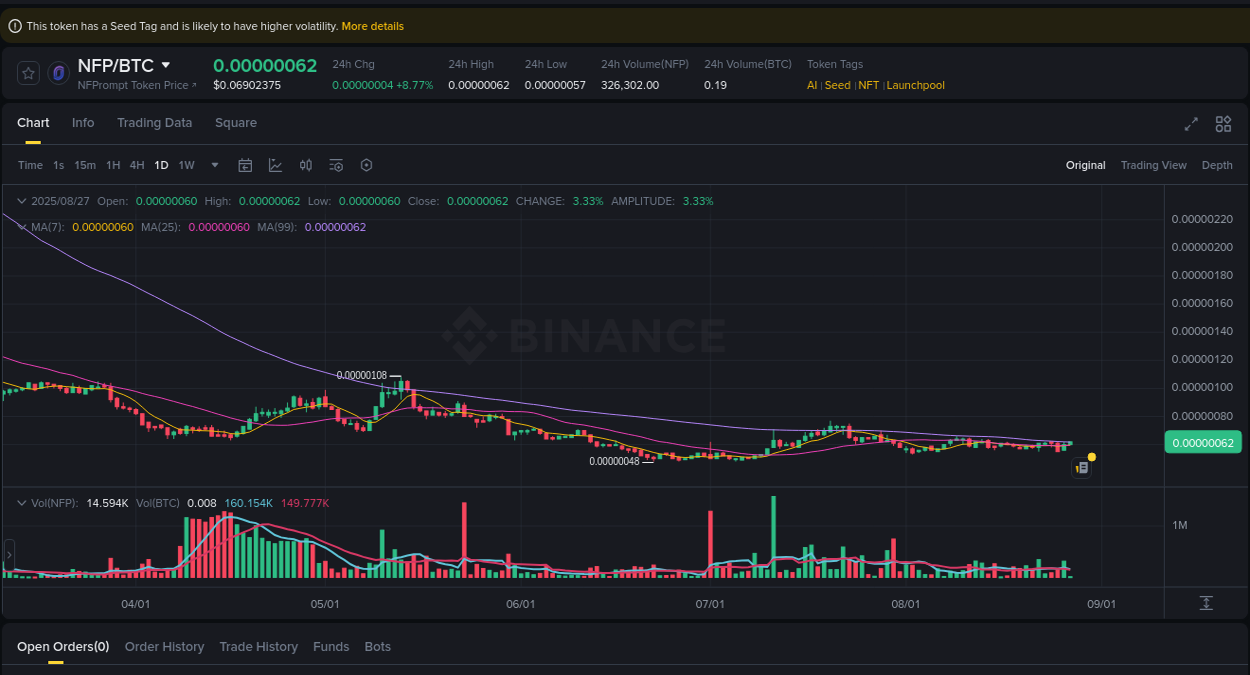Screen dimensions: 1250x675
Task: Open NFPrompt Token Price dropdown
Action: click(x=135, y=85)
